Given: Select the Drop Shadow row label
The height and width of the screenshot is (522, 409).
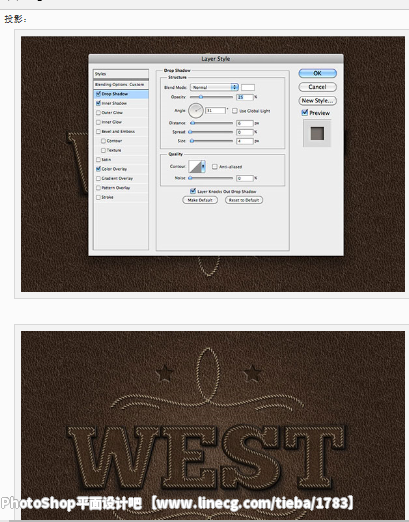Looking at the screenshot, I should [115, 94].
